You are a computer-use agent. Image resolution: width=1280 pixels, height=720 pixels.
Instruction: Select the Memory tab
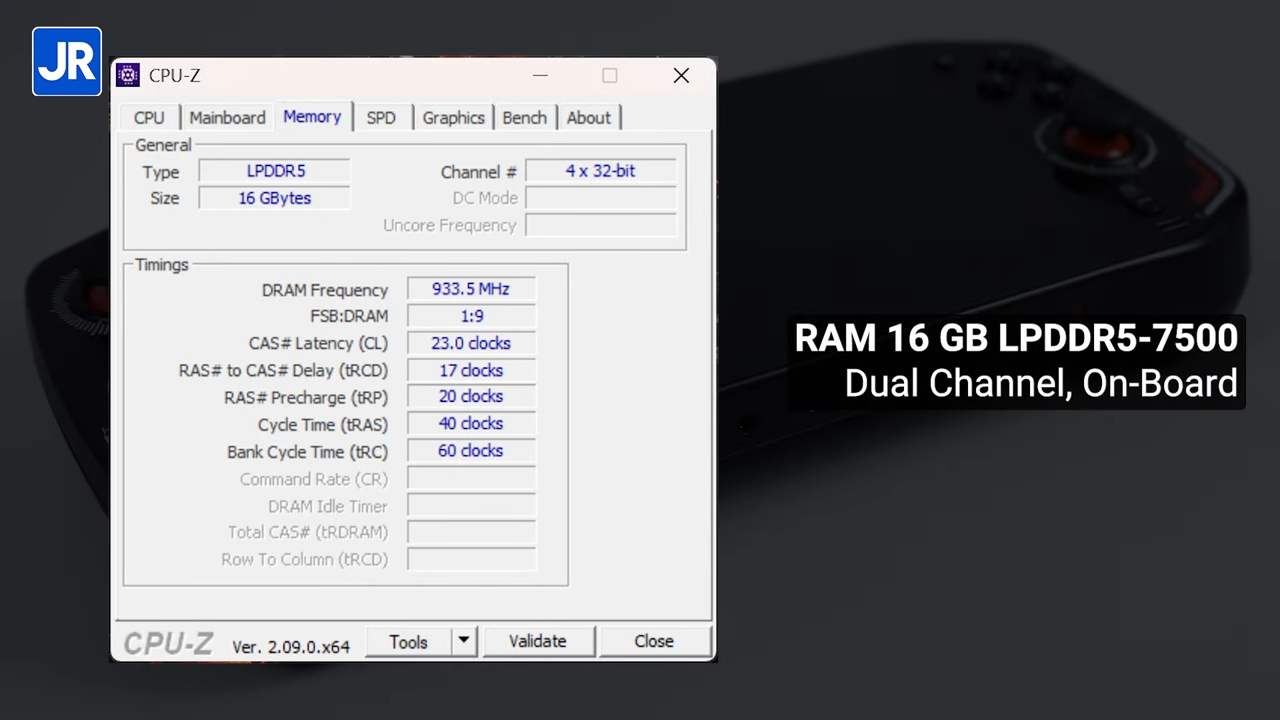(312, 116)
